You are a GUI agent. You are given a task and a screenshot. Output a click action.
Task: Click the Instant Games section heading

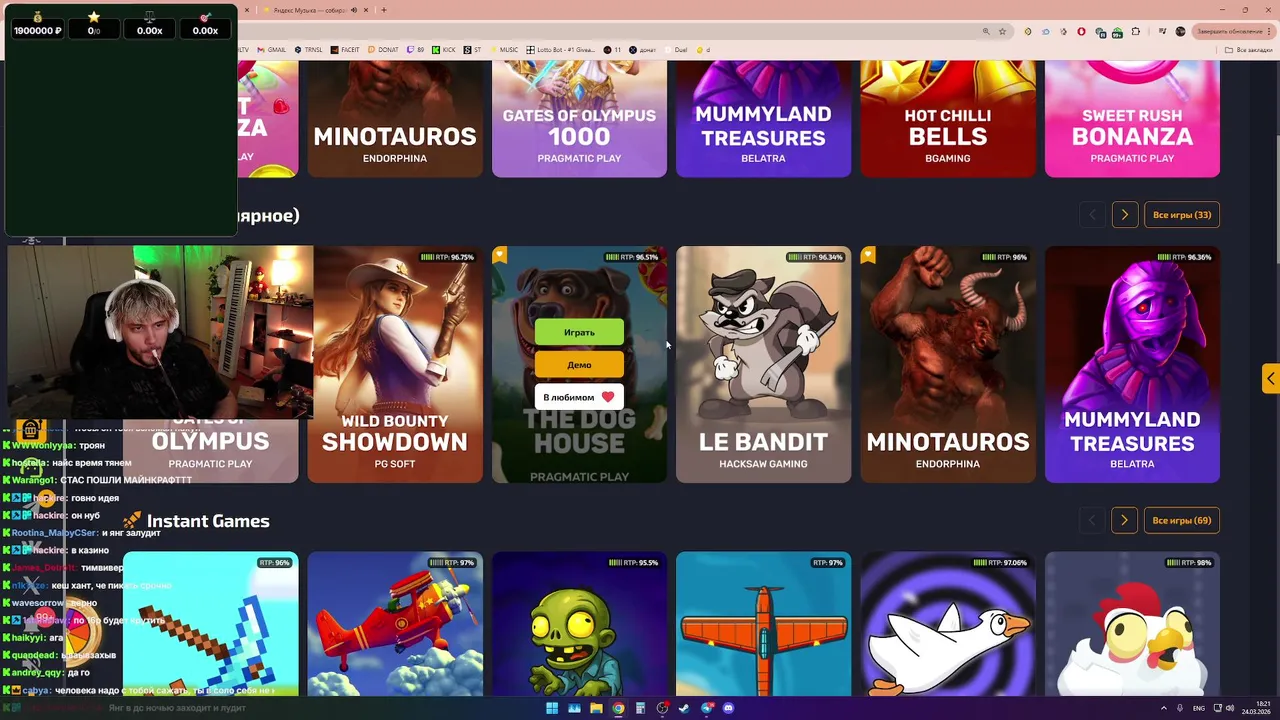coord(208,521)
